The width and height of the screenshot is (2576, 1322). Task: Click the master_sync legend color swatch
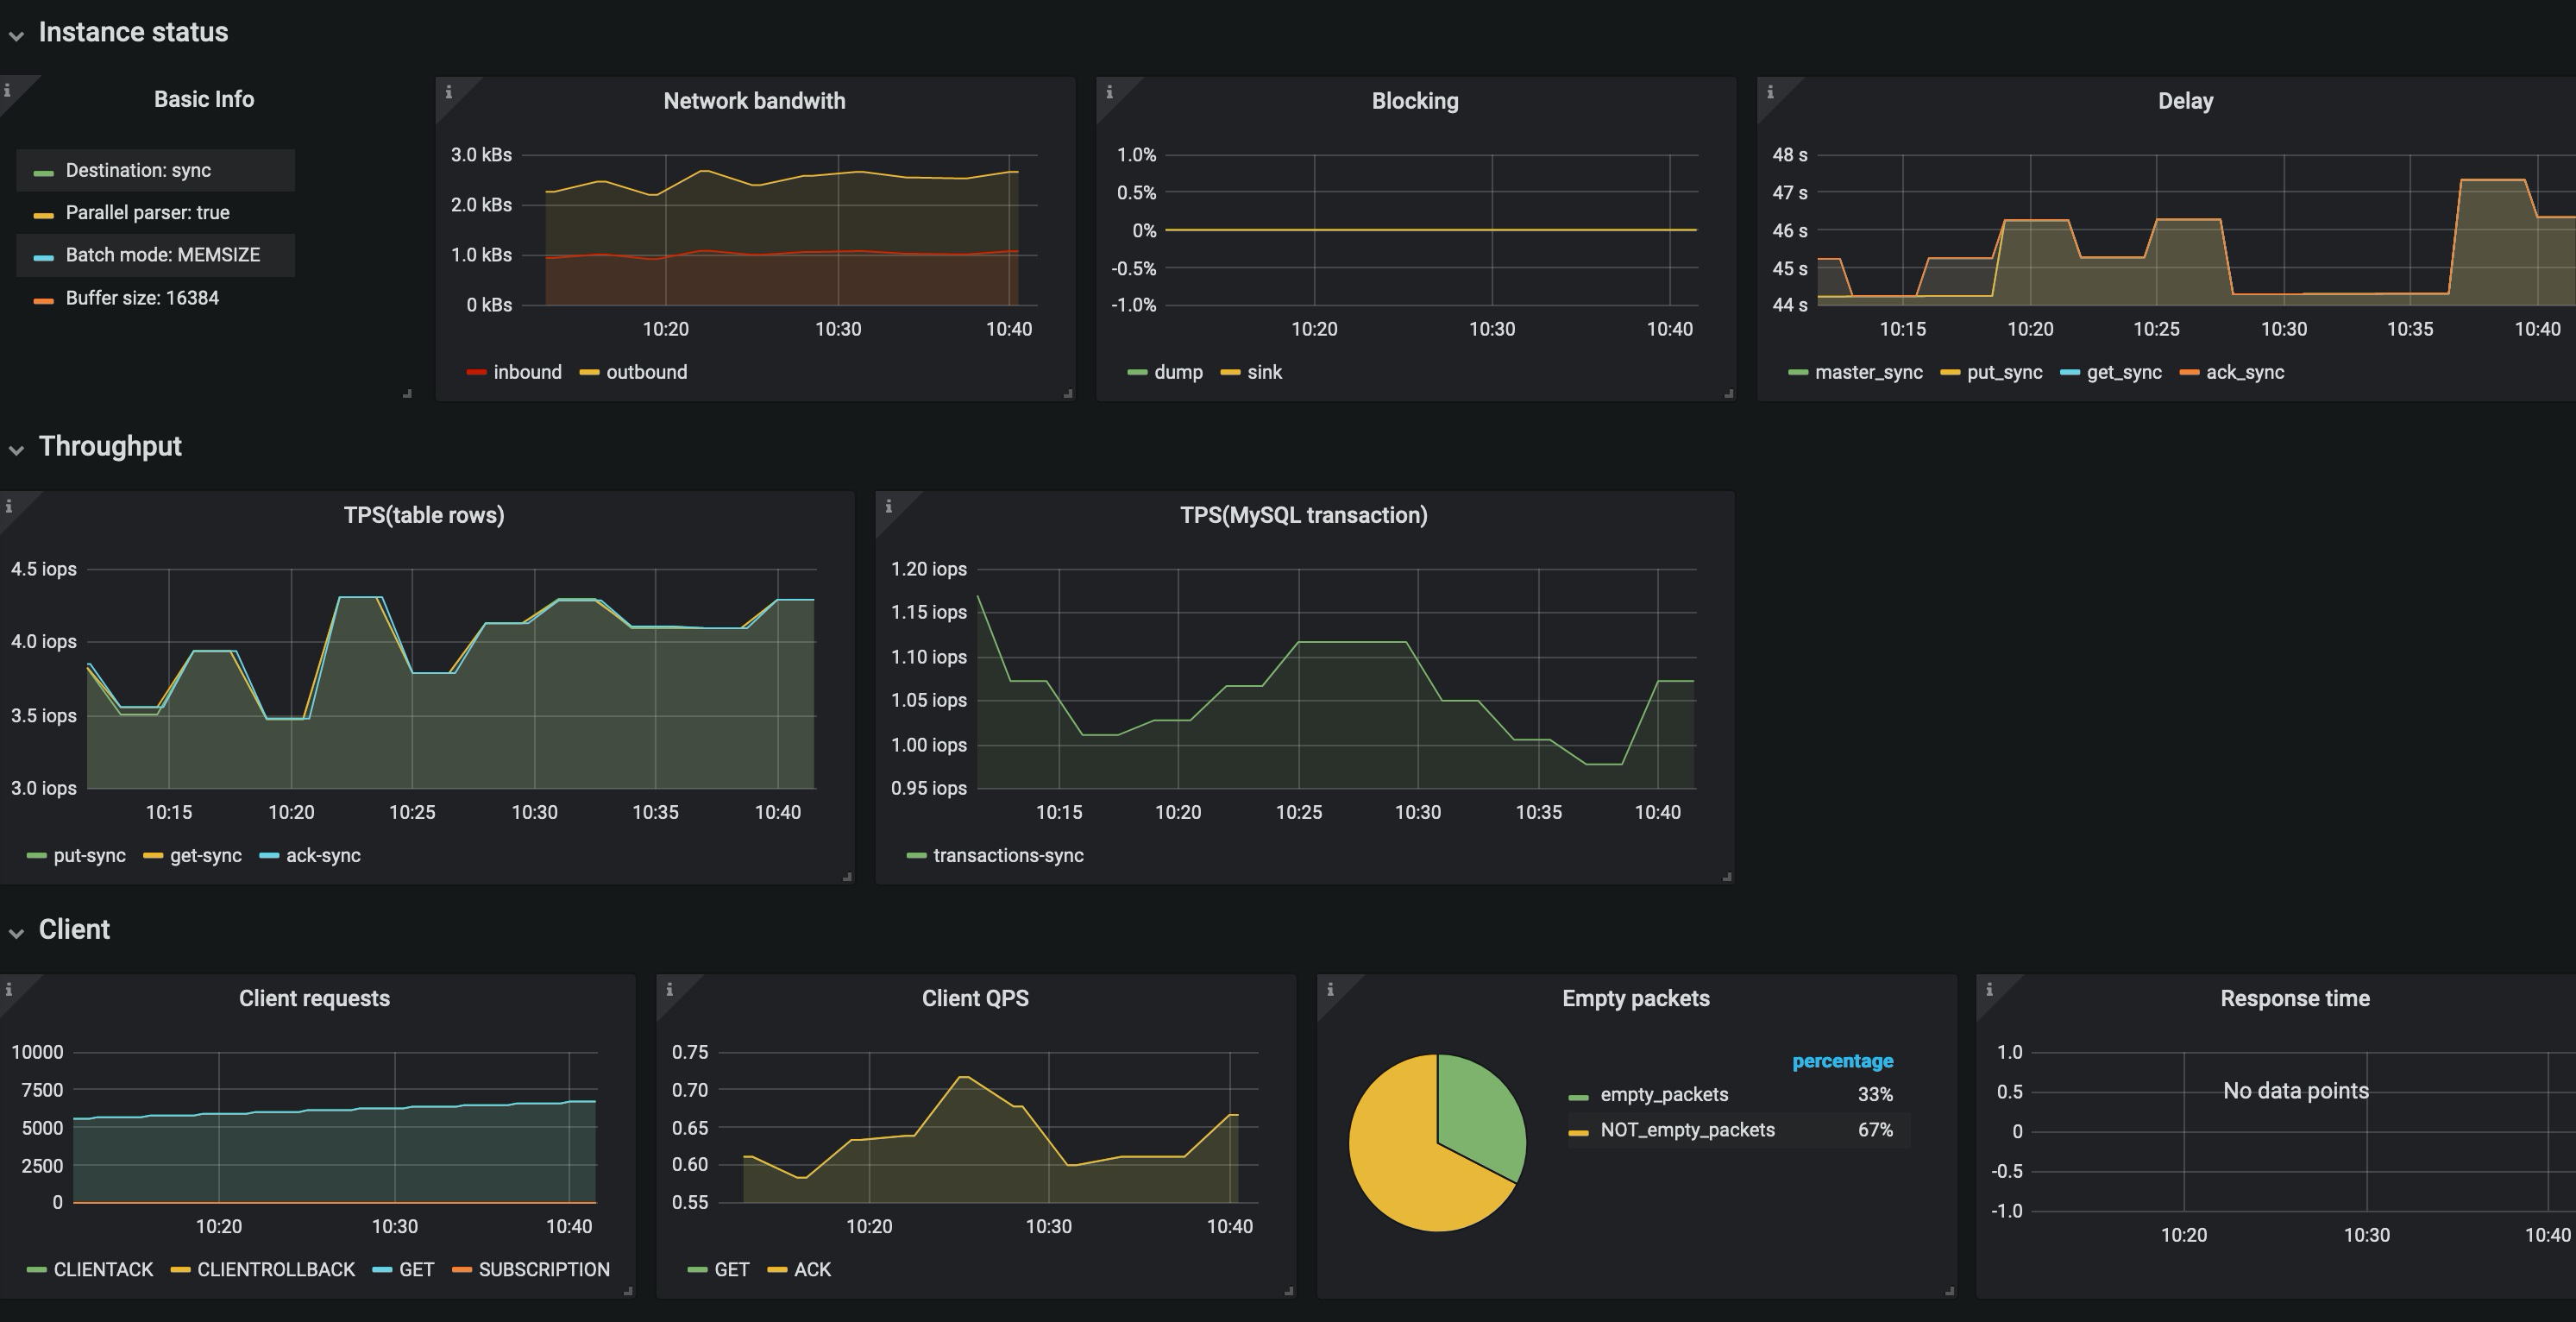pos(1797,373)
